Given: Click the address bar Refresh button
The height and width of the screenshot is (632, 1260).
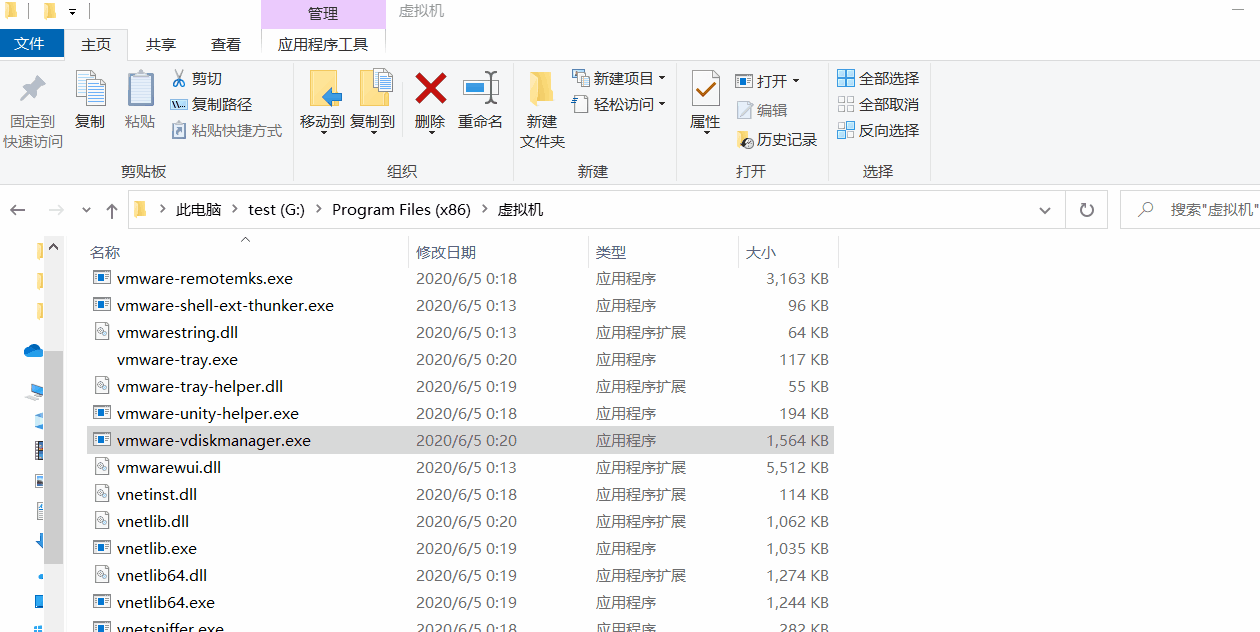Looking at the screenshot, I should [x=1086, y=210].
